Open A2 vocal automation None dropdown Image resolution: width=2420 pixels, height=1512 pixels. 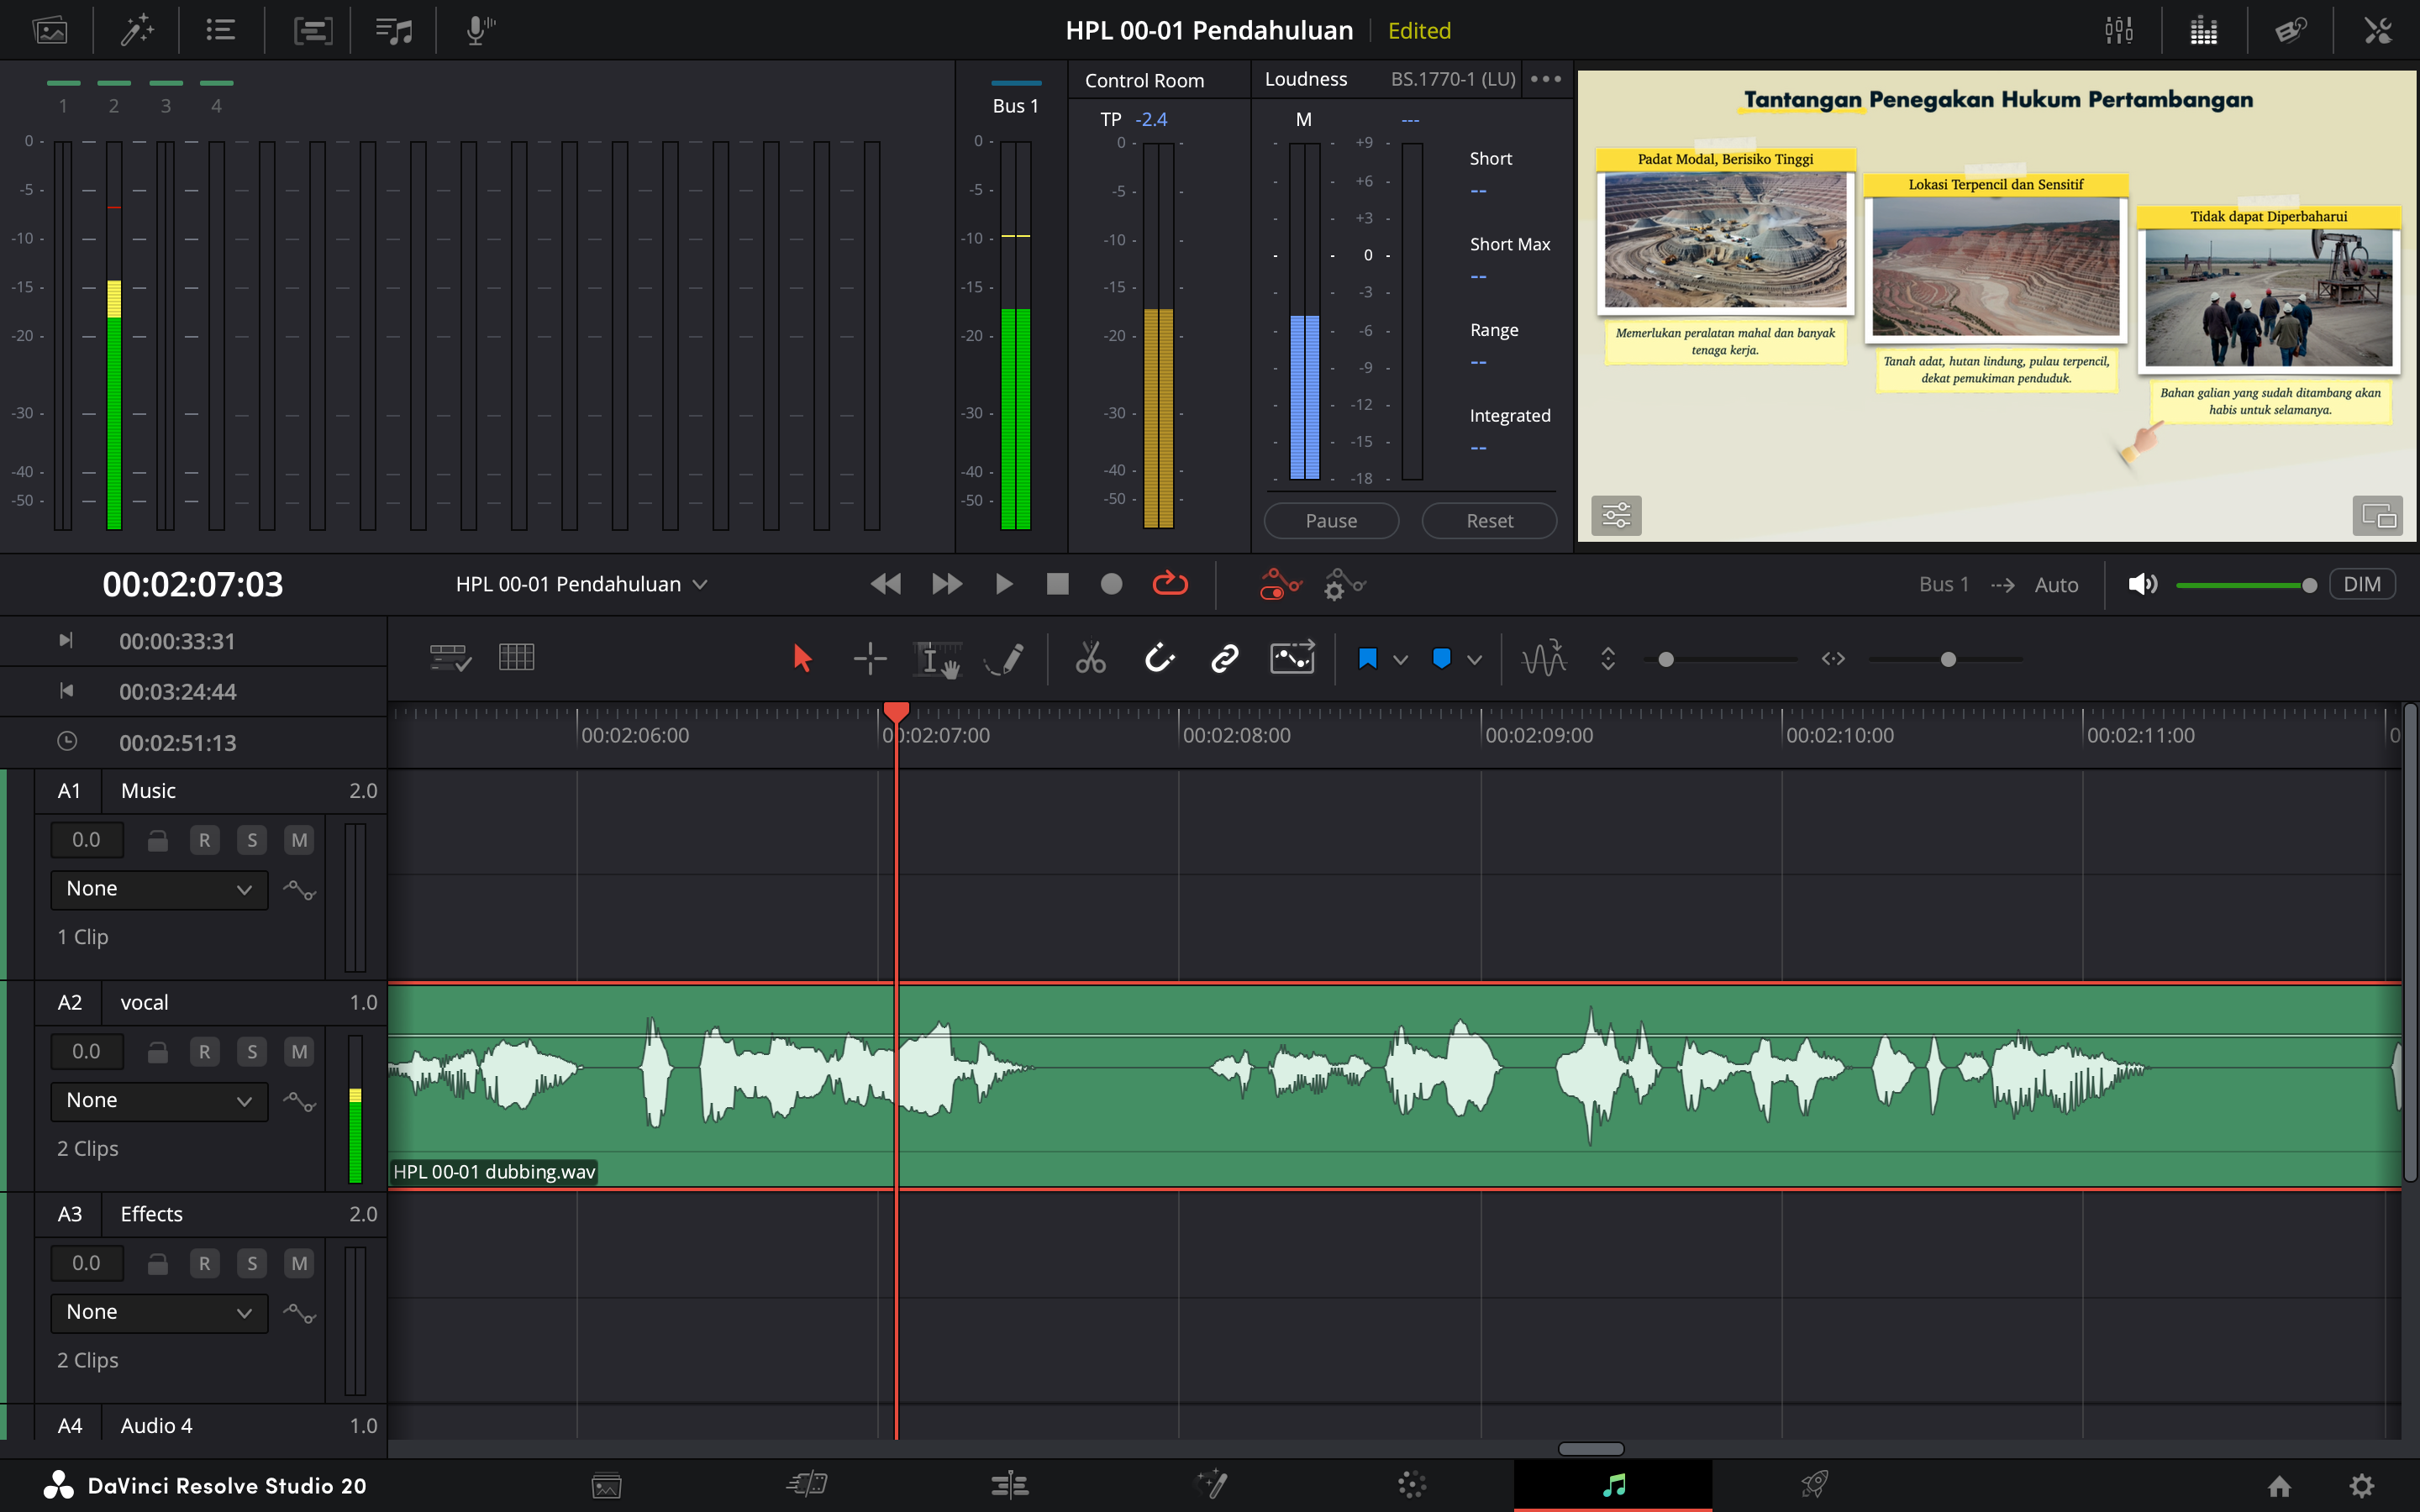(159, 1100)
